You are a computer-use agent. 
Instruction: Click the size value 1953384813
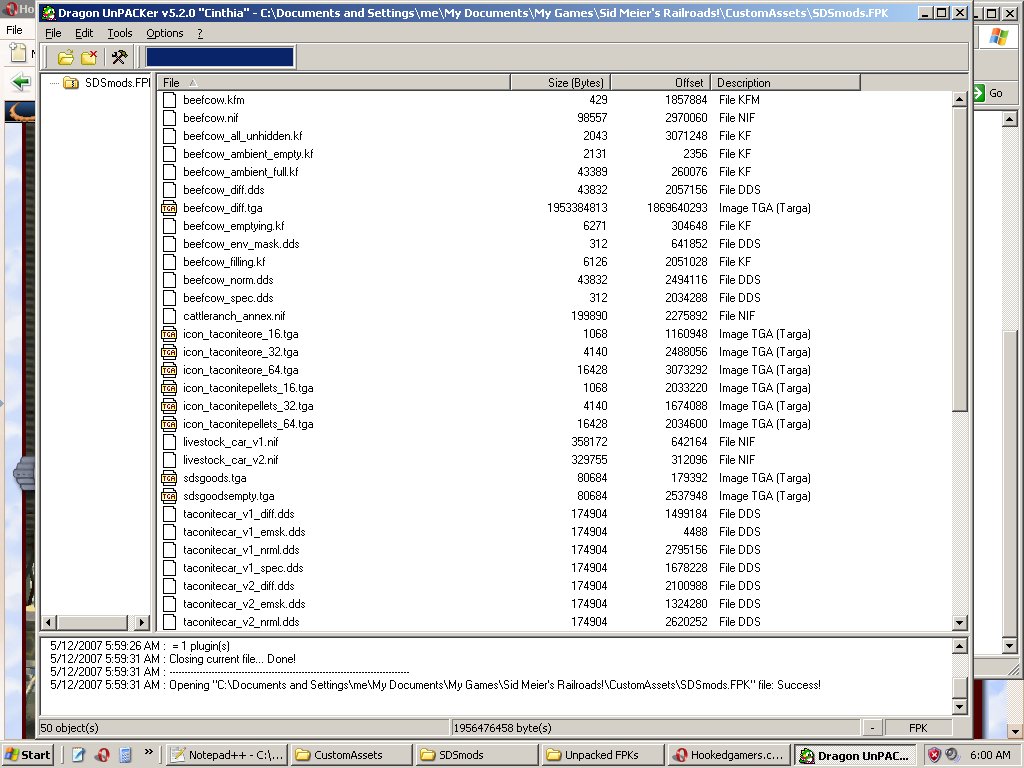coord(577,208)
